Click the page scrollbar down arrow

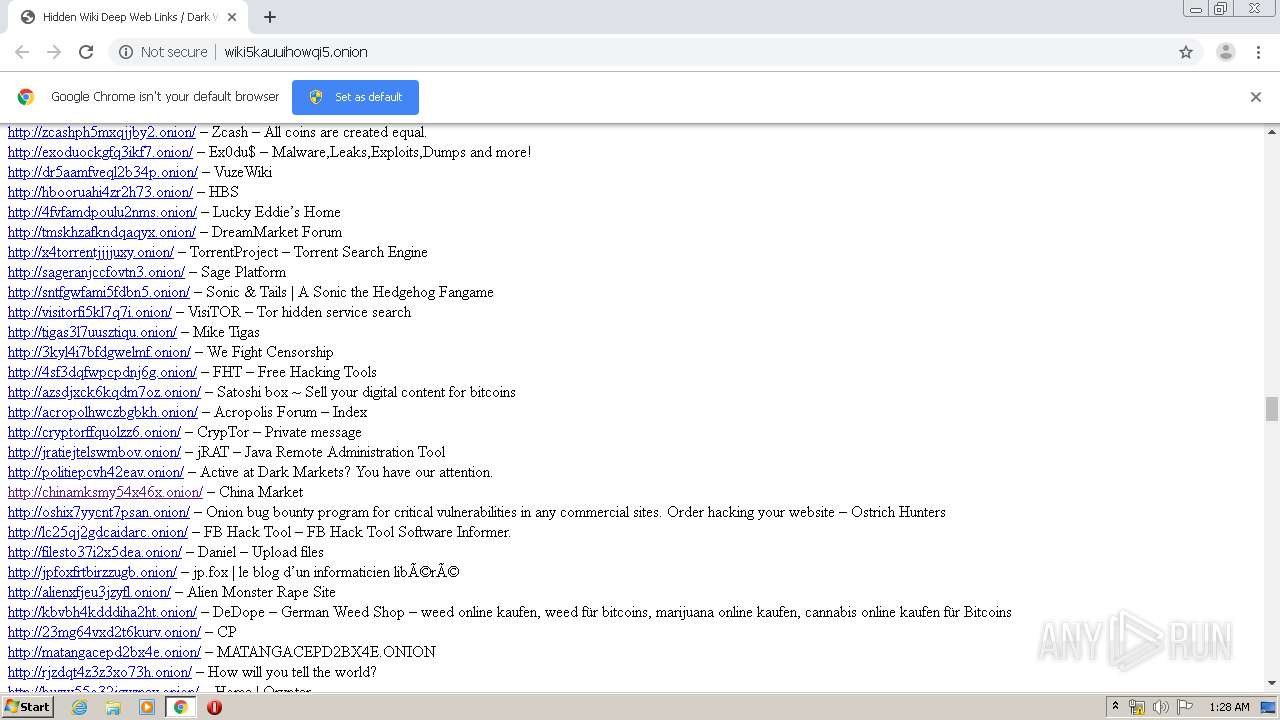(x=1272, y=683)
